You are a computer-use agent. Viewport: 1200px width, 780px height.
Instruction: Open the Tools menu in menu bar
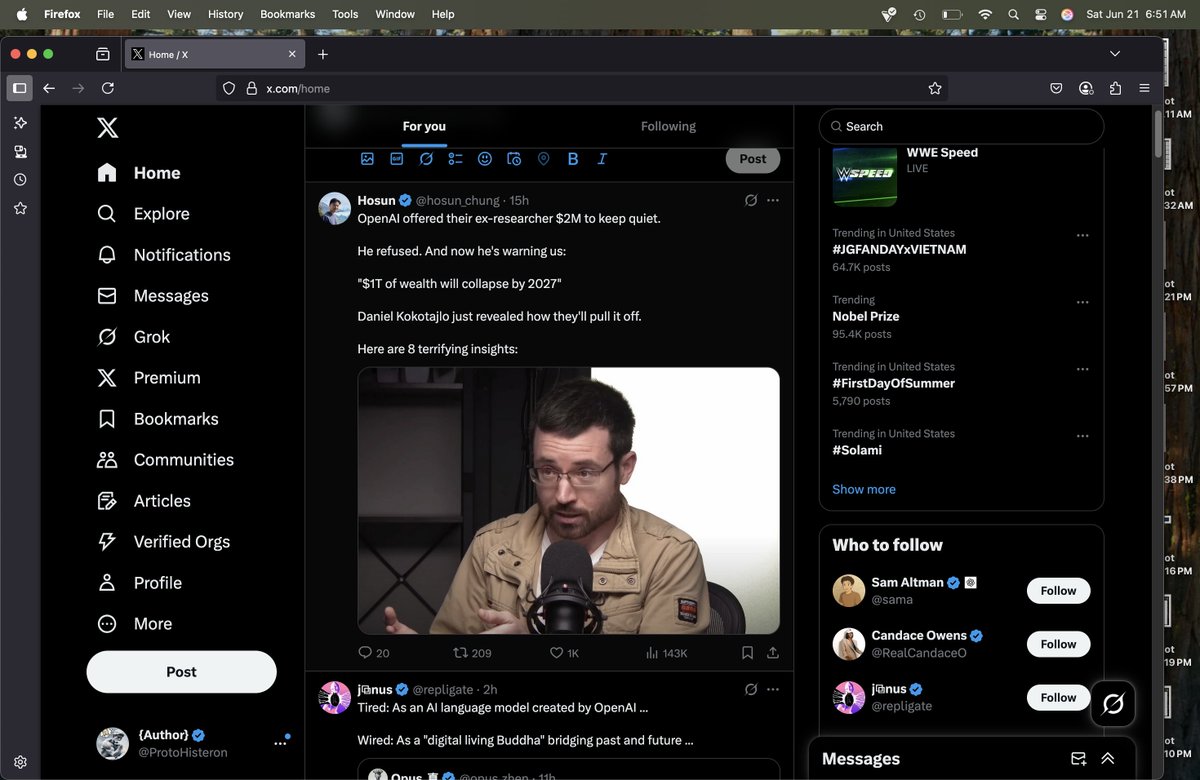point(345,14)
